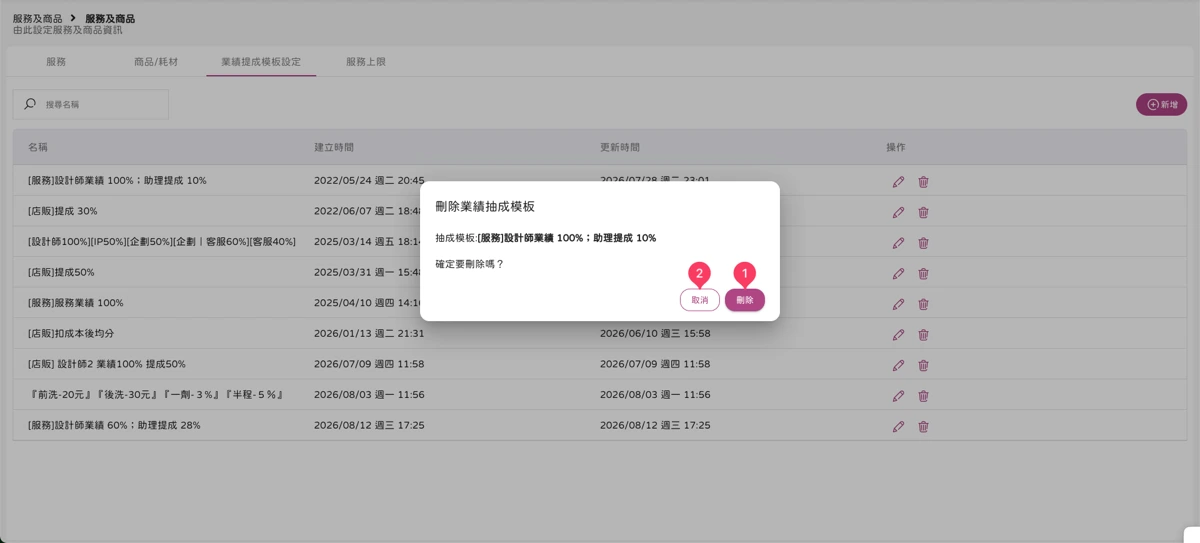1200x543 pixels.
Task: Select row name [服務]服務業績 100%
Action: [76, 303]
